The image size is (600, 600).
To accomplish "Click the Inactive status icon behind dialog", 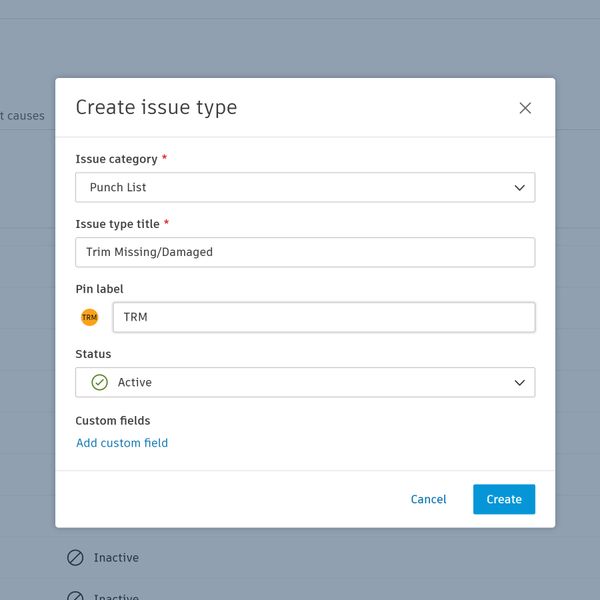I will [75, 558].
